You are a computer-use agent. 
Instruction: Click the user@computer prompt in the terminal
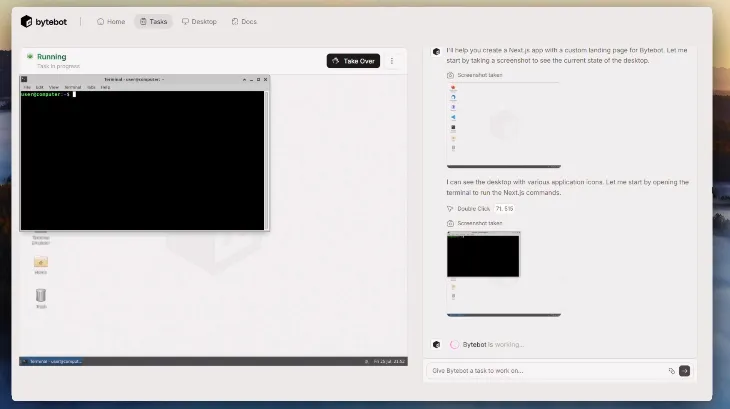[45, 94]
